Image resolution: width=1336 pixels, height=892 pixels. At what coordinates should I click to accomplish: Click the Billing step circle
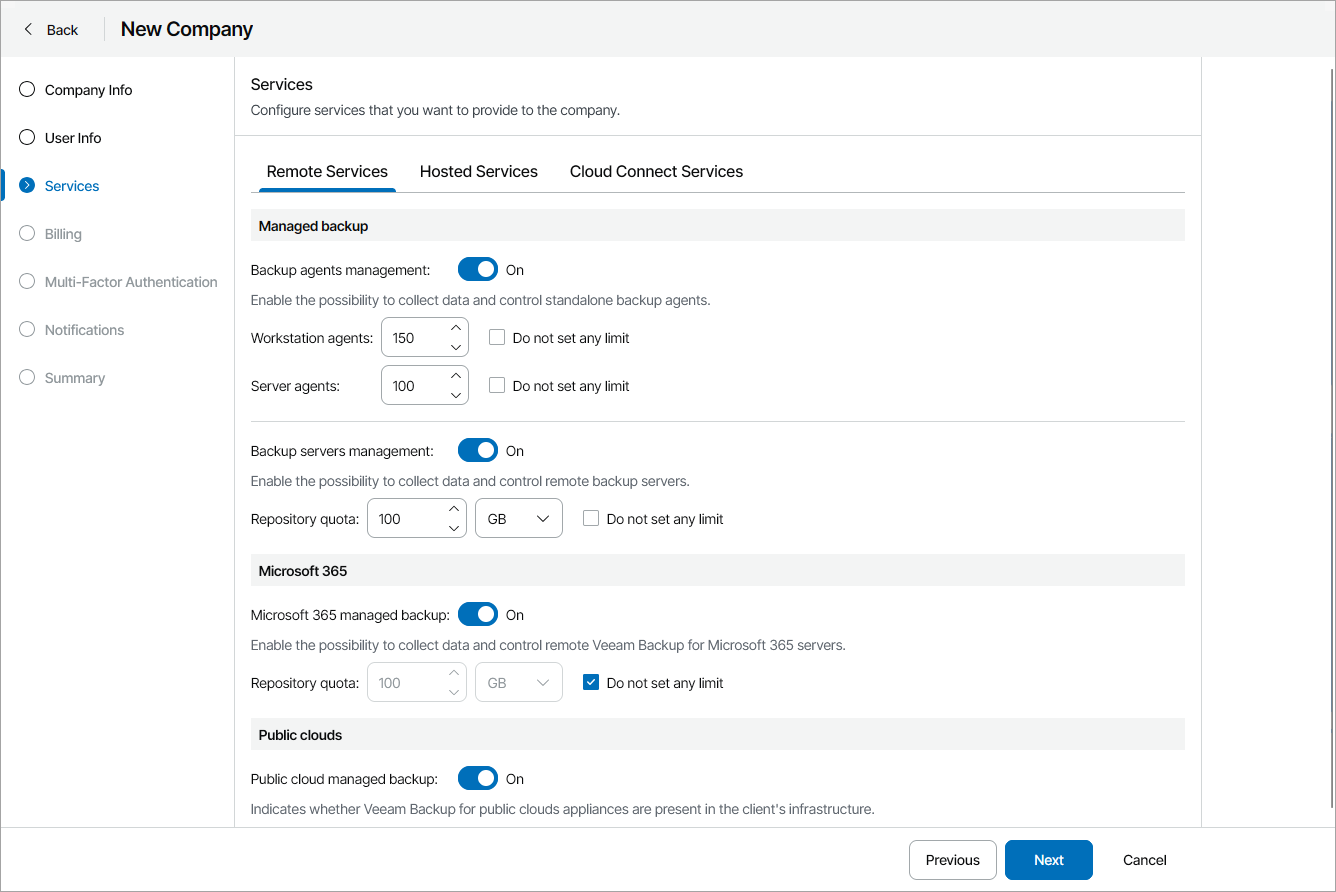click(26, 233)
